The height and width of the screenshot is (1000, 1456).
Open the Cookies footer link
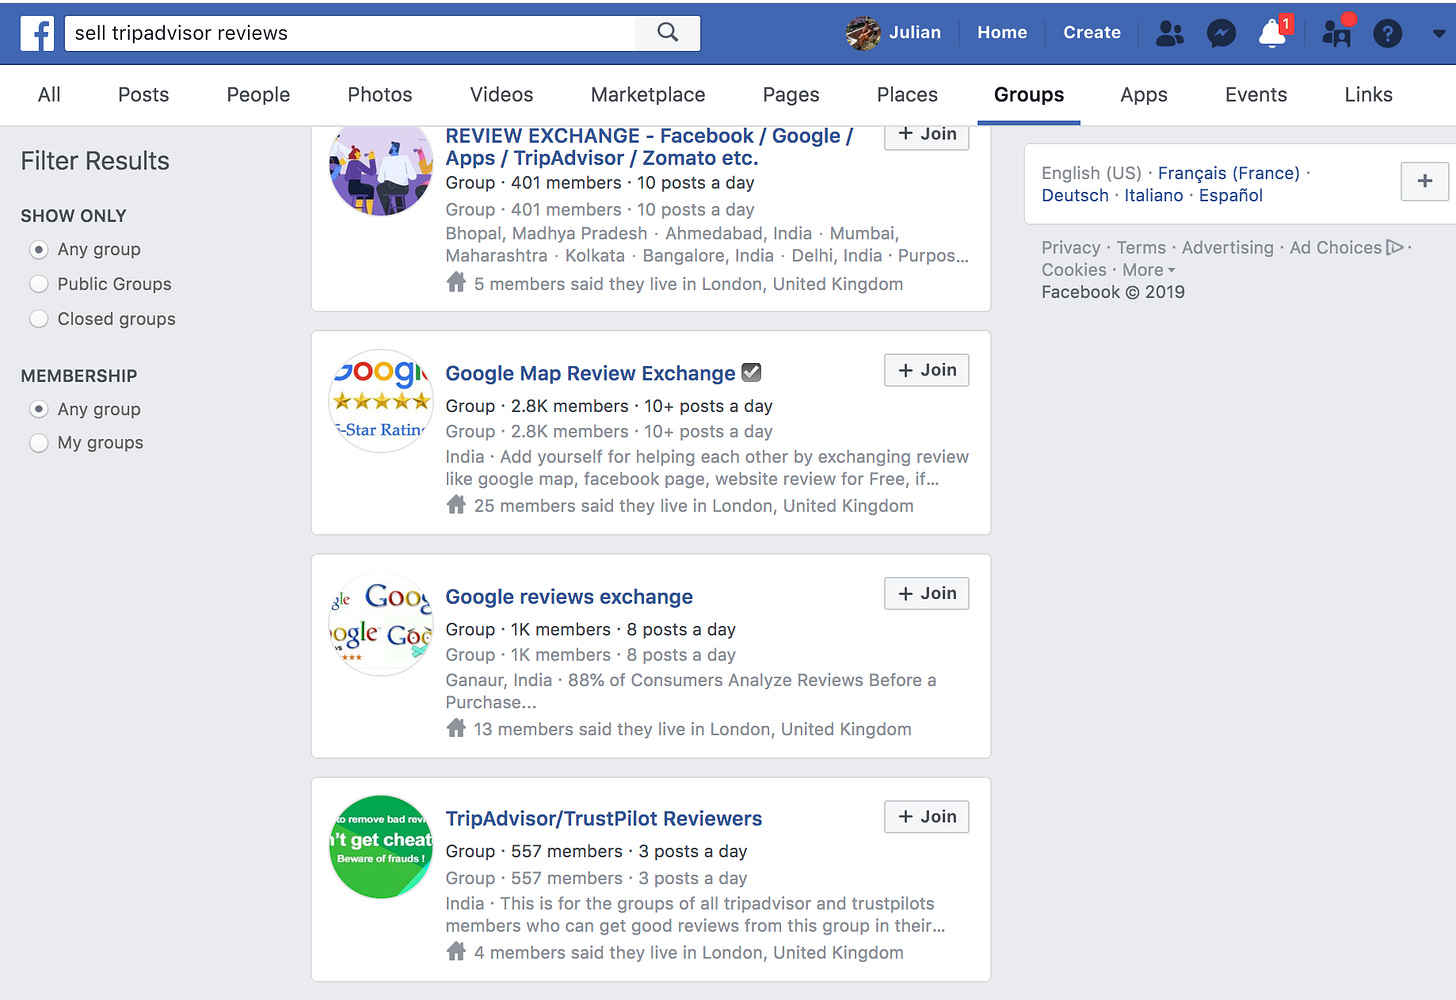1074,270
